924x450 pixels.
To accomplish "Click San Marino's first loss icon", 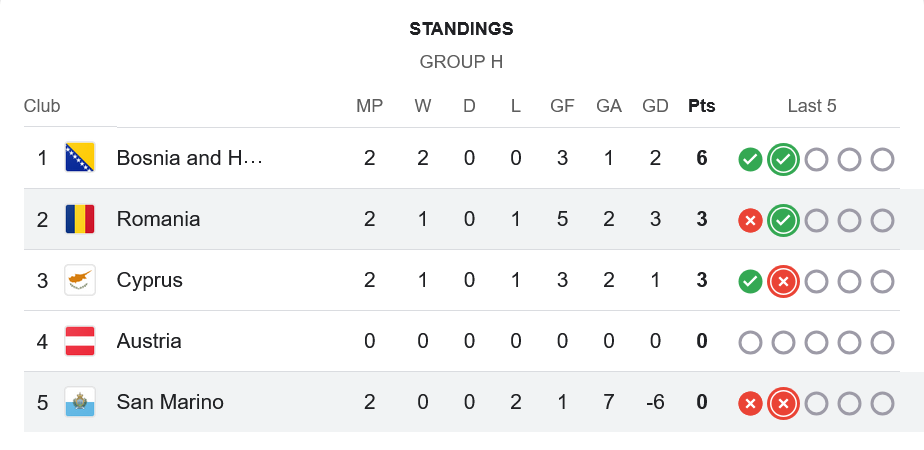I will point(750,403).
